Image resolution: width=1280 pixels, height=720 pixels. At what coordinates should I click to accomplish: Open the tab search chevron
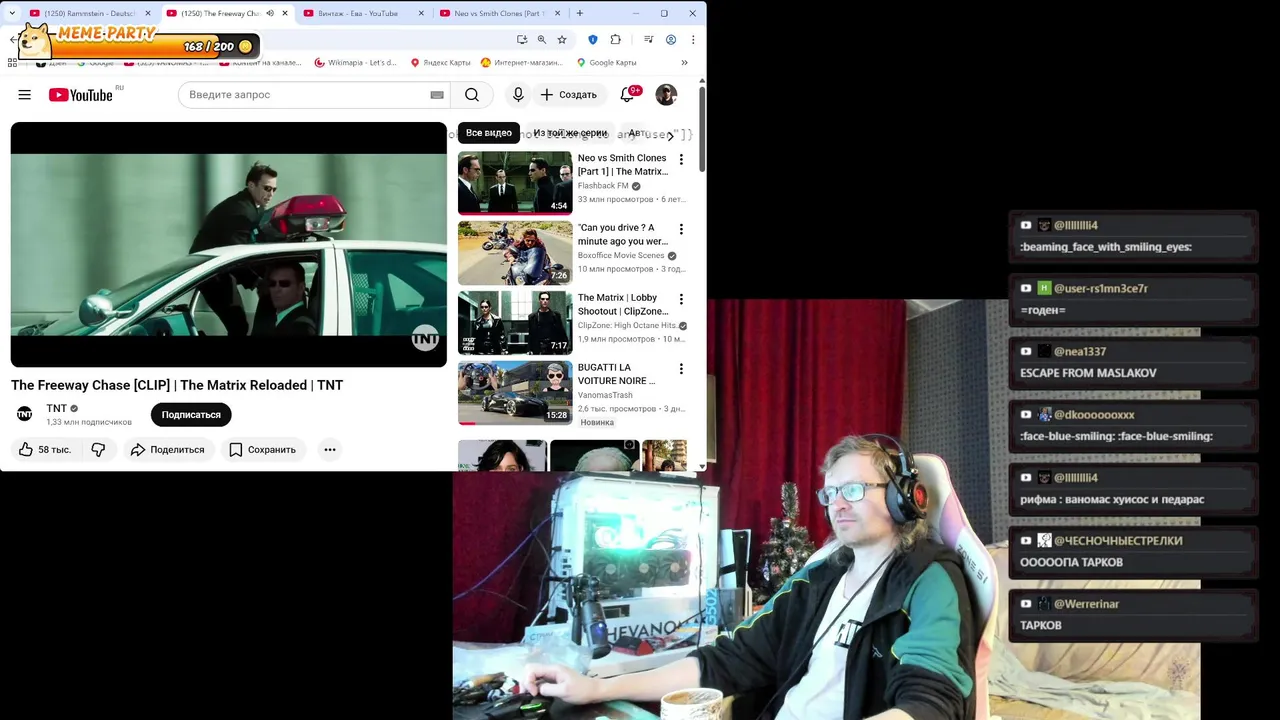click(x=12, y=13)
